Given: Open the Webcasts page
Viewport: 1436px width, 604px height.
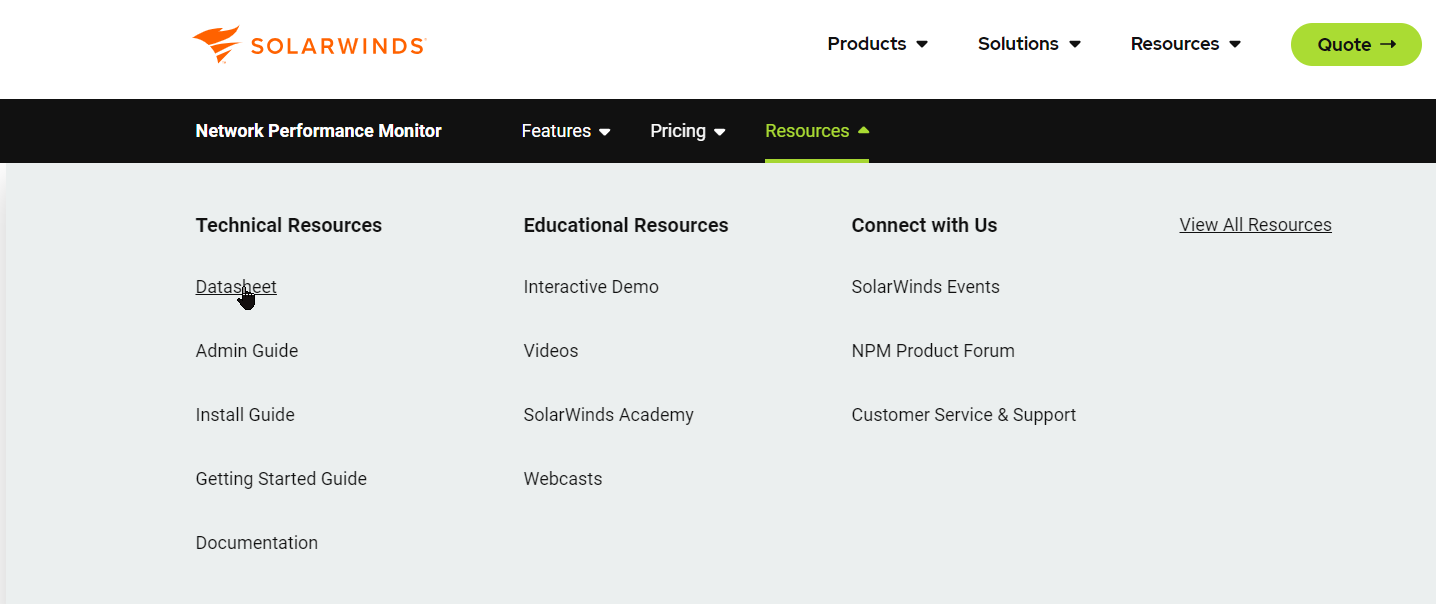Looking at the screenshot, I should [x=563, y=479].
